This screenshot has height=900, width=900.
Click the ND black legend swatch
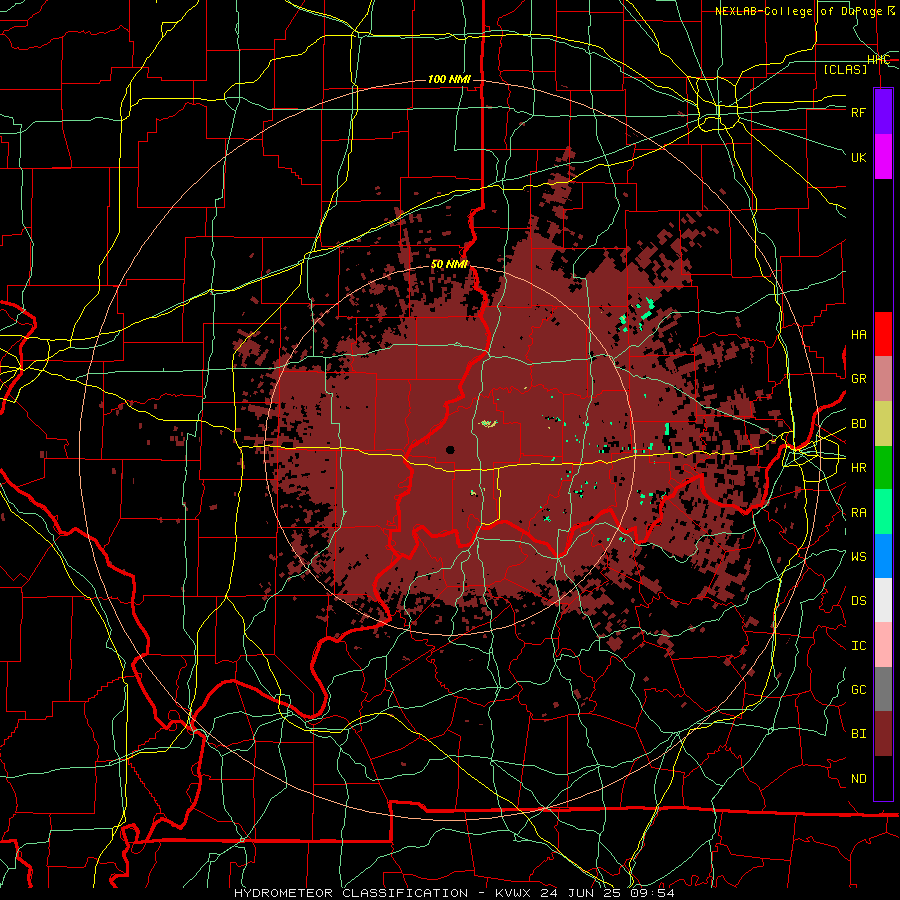(x=883, y=778)
